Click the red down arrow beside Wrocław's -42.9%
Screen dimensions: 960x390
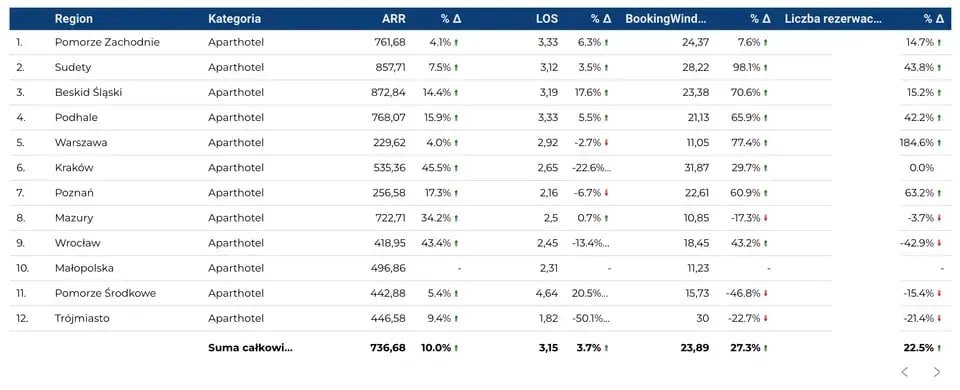click(x=939, y=243)
